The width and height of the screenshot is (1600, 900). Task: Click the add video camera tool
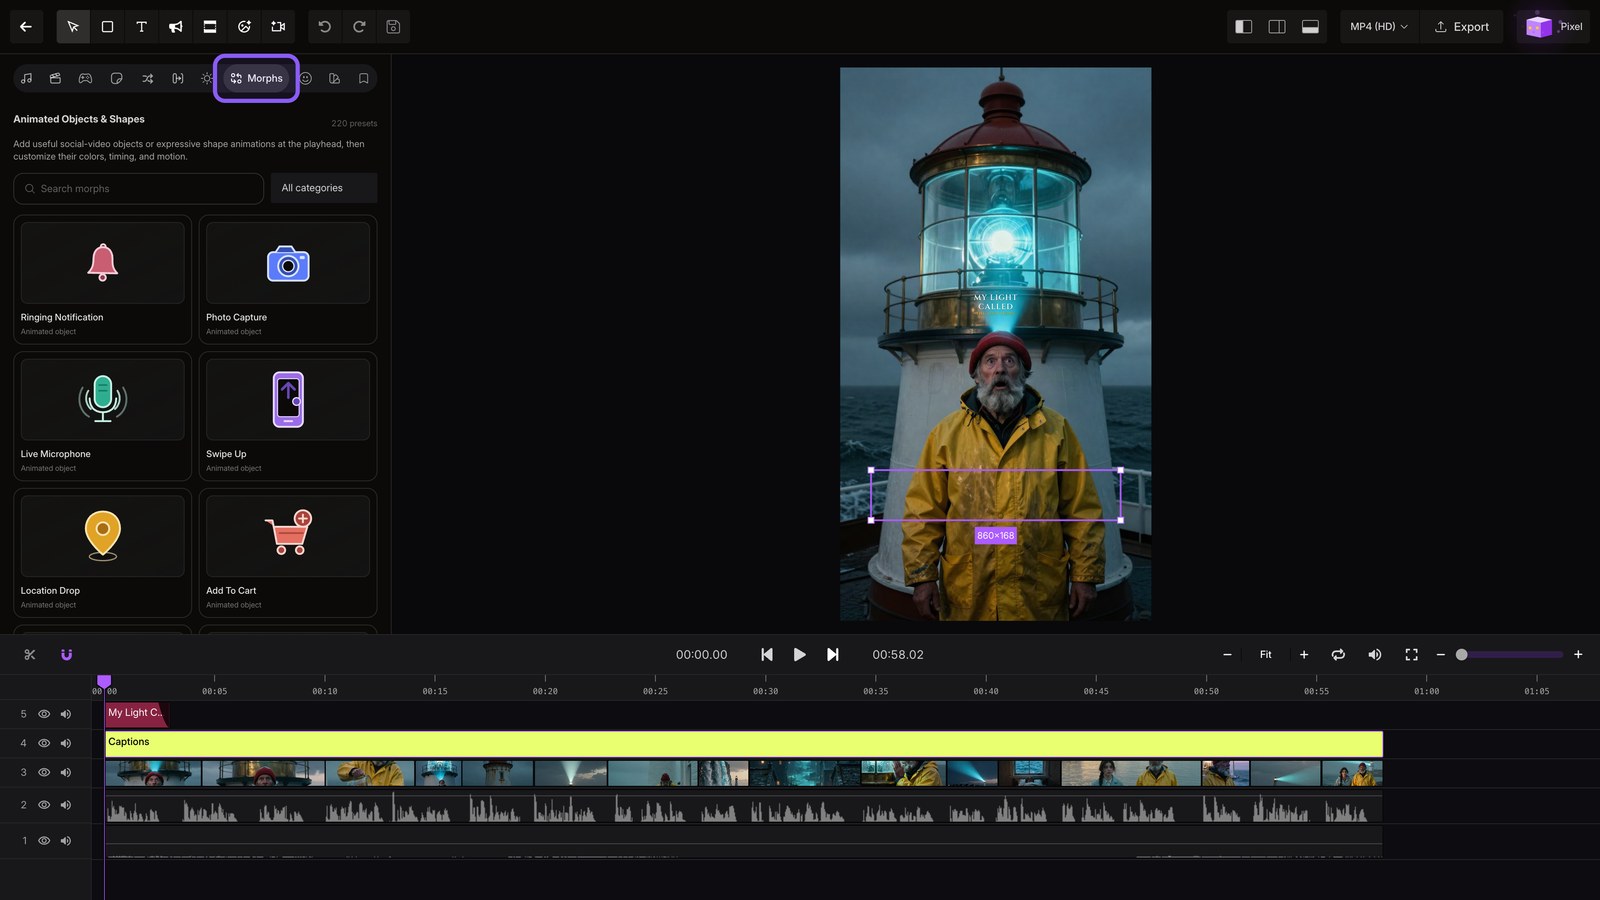[x=278, y=27]
